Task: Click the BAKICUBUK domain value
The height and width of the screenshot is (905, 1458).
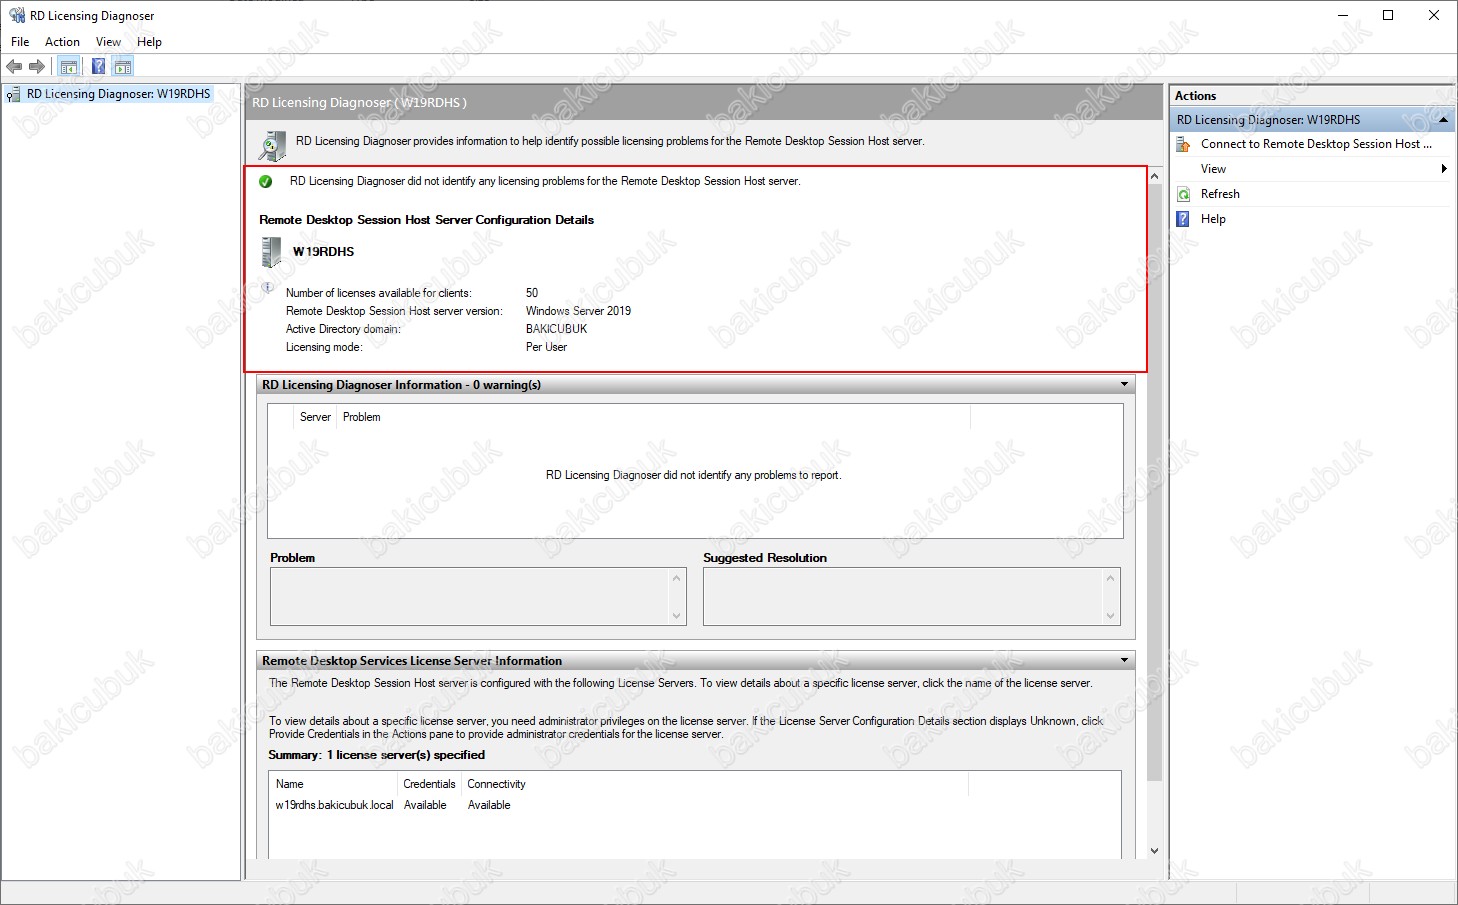Action: coord(556,329)
